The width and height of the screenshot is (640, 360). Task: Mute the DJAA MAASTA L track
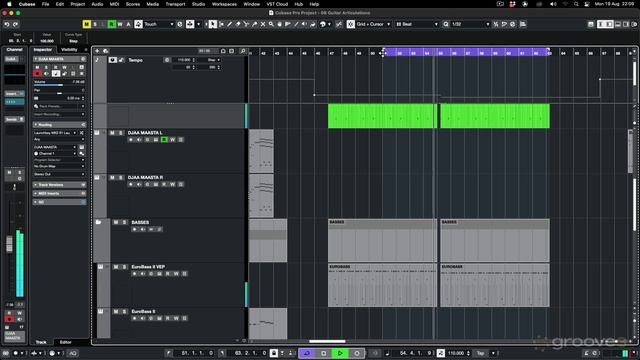[x=112, y=133]
